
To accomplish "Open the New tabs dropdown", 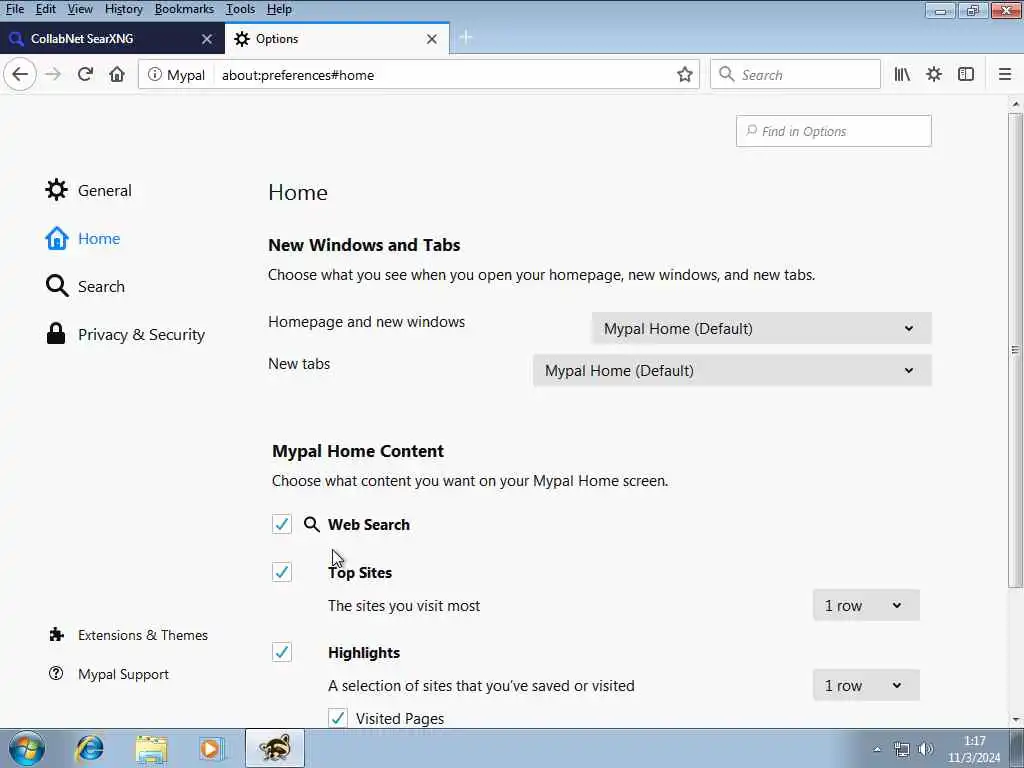I will [x=732, y=370].
